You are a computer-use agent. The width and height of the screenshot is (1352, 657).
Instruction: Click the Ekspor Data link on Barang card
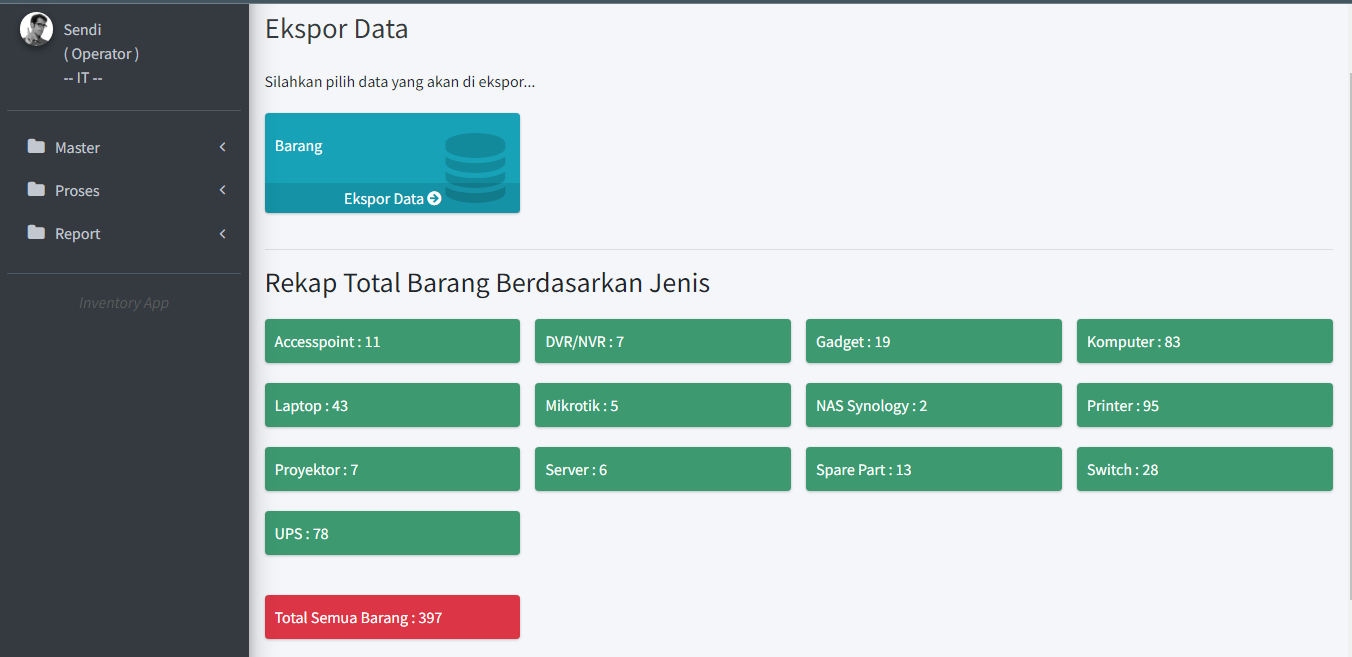[384, 198]
